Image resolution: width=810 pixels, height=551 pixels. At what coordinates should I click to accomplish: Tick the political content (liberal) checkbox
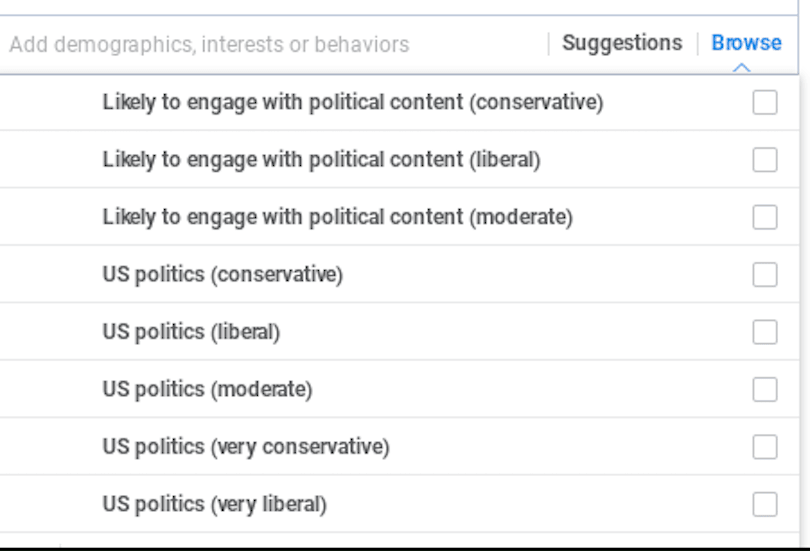(765, 160)
